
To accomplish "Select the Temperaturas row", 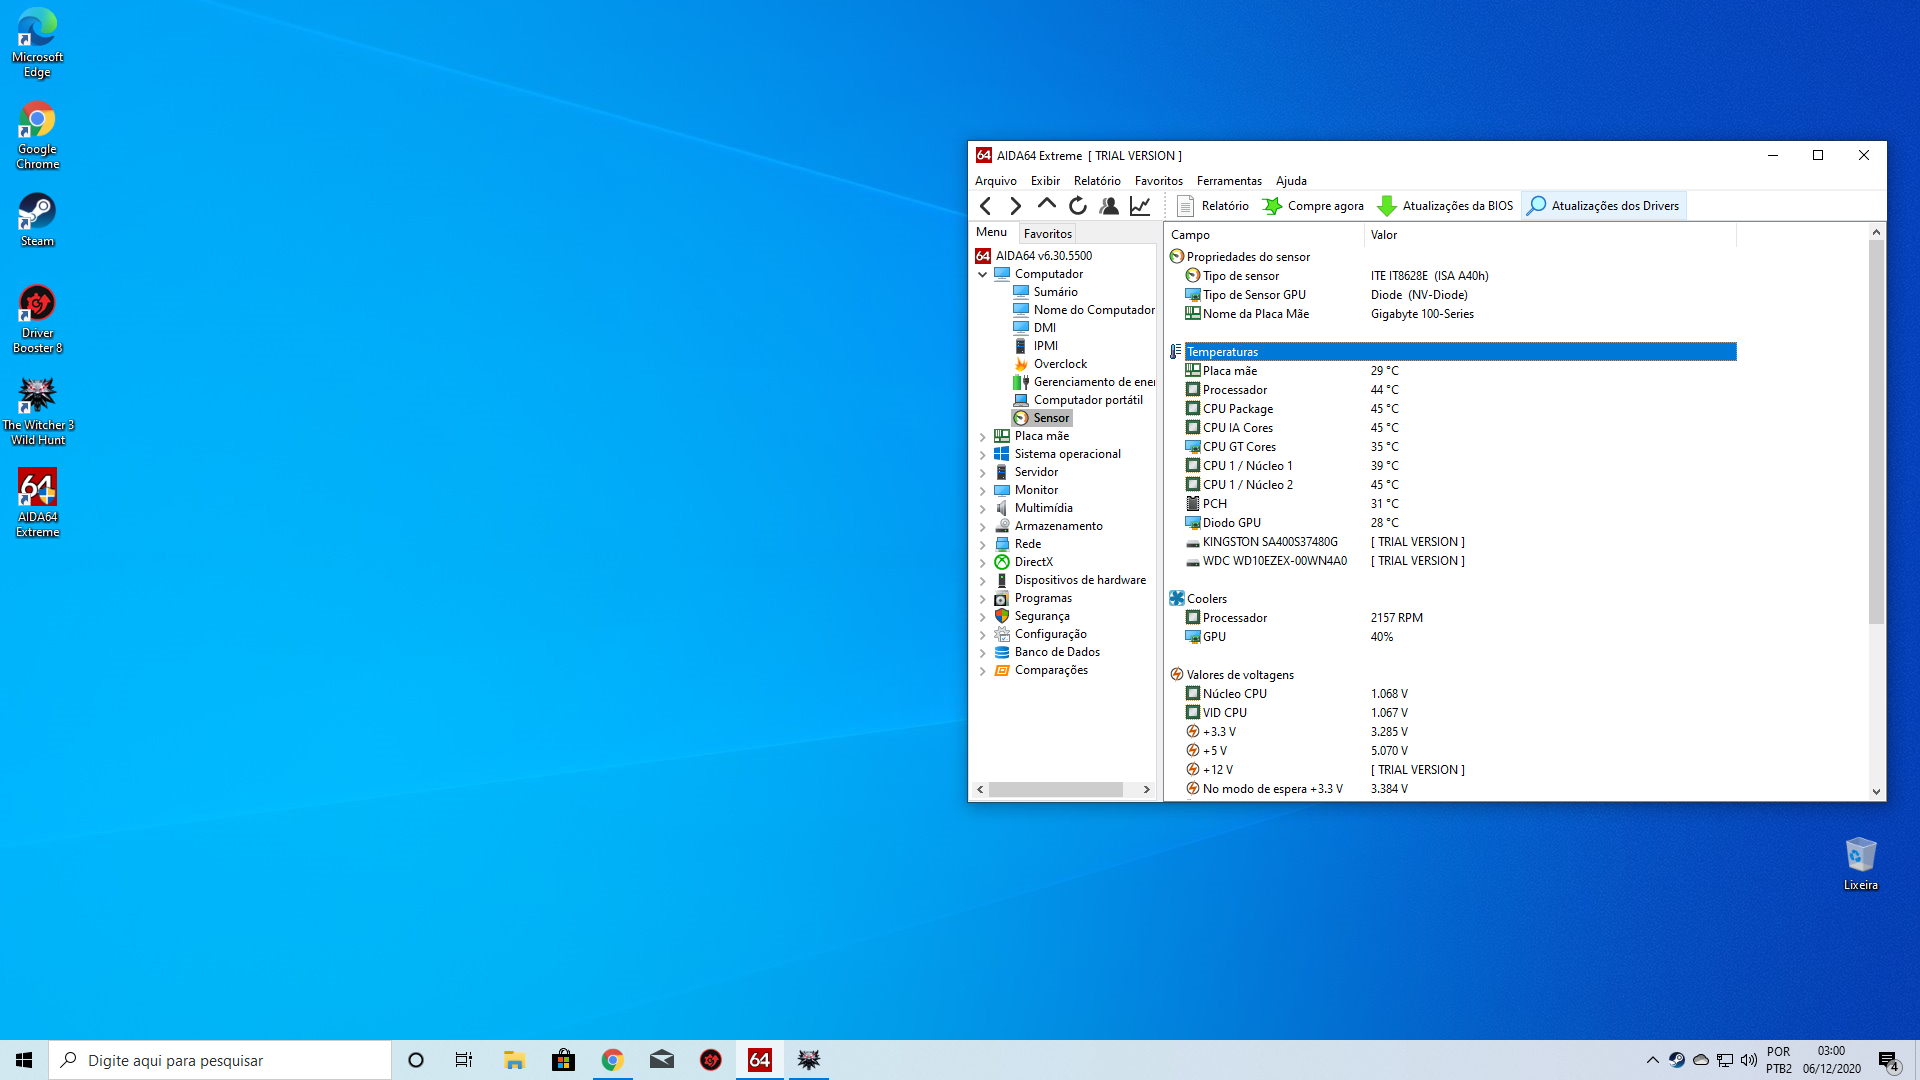I will pyautogui.click(x=1452, y=352).
